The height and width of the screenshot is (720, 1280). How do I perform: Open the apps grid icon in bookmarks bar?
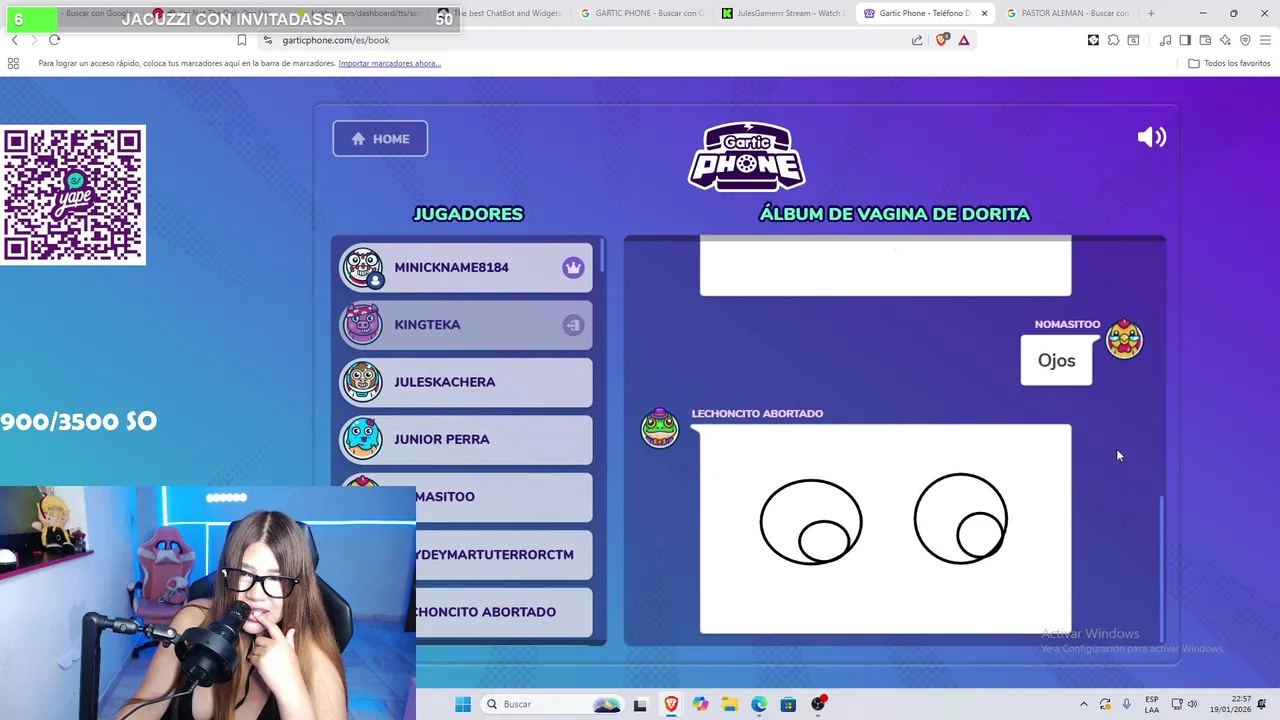[13, 63]
